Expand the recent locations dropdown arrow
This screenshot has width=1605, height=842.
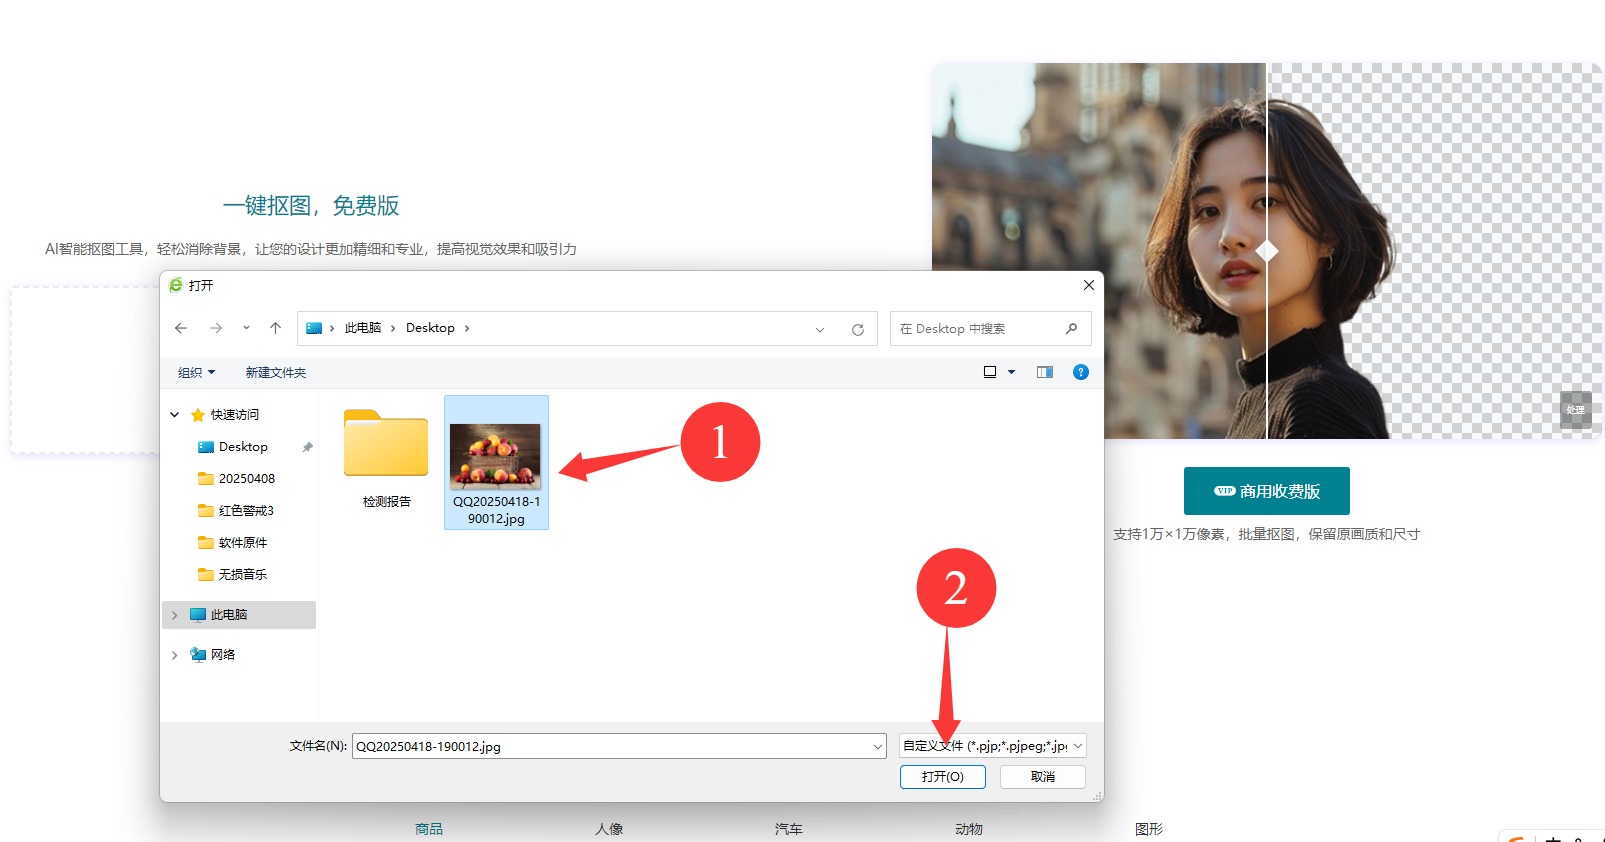click(x=246, y=328)
